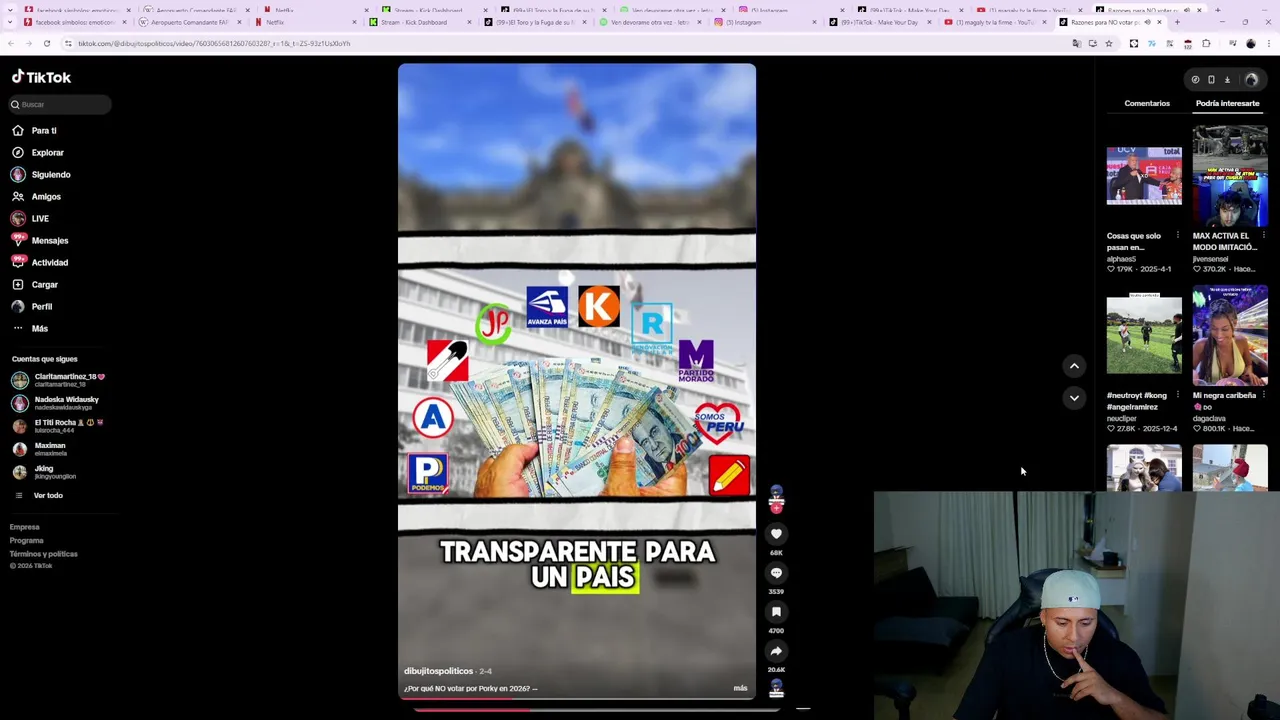Click the Buscar search field
This screenshot has width=1280, height=720.
click(60, 104)
